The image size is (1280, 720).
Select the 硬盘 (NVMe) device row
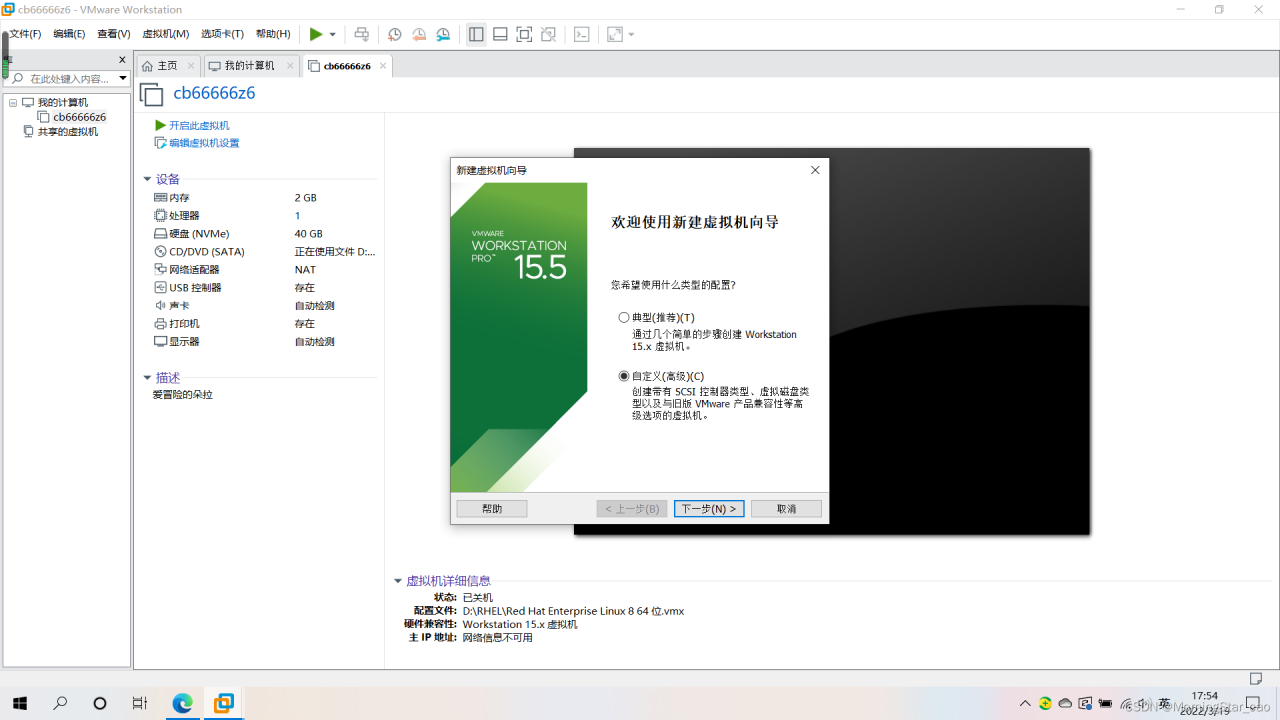click(264, 234)
